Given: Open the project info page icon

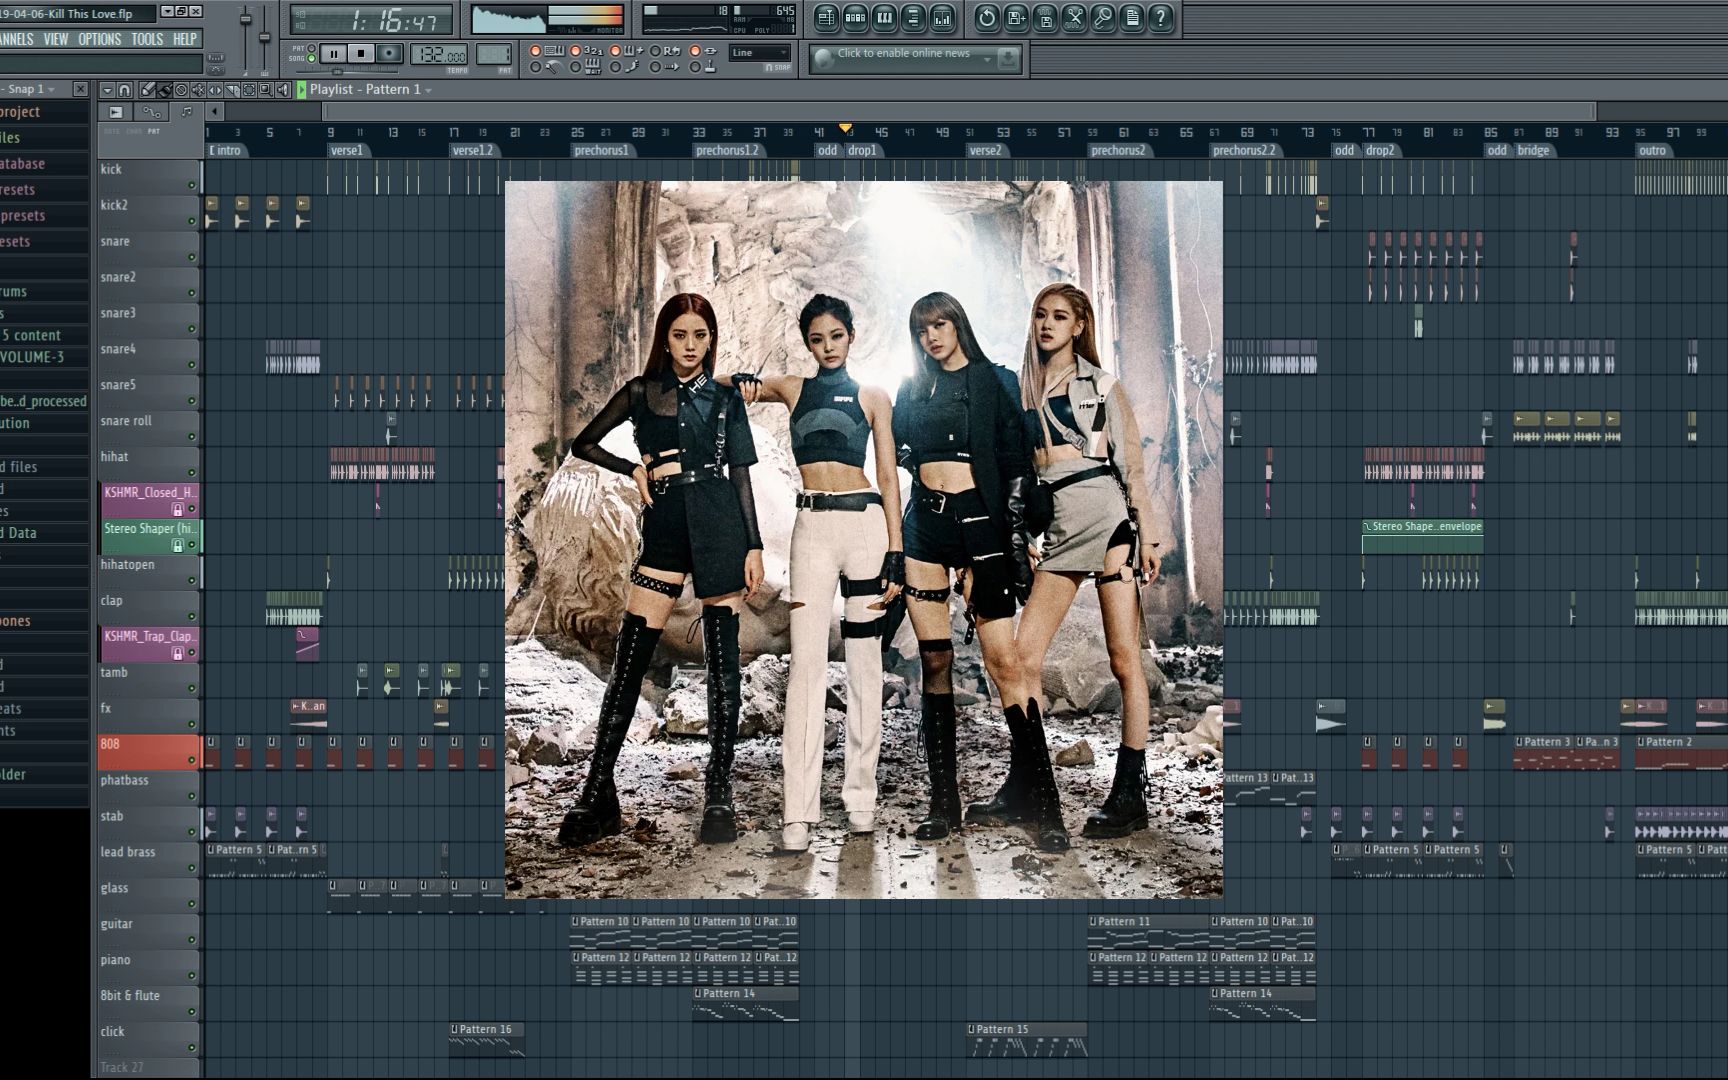Looking at the screenshot, I should click(1132, 17).
